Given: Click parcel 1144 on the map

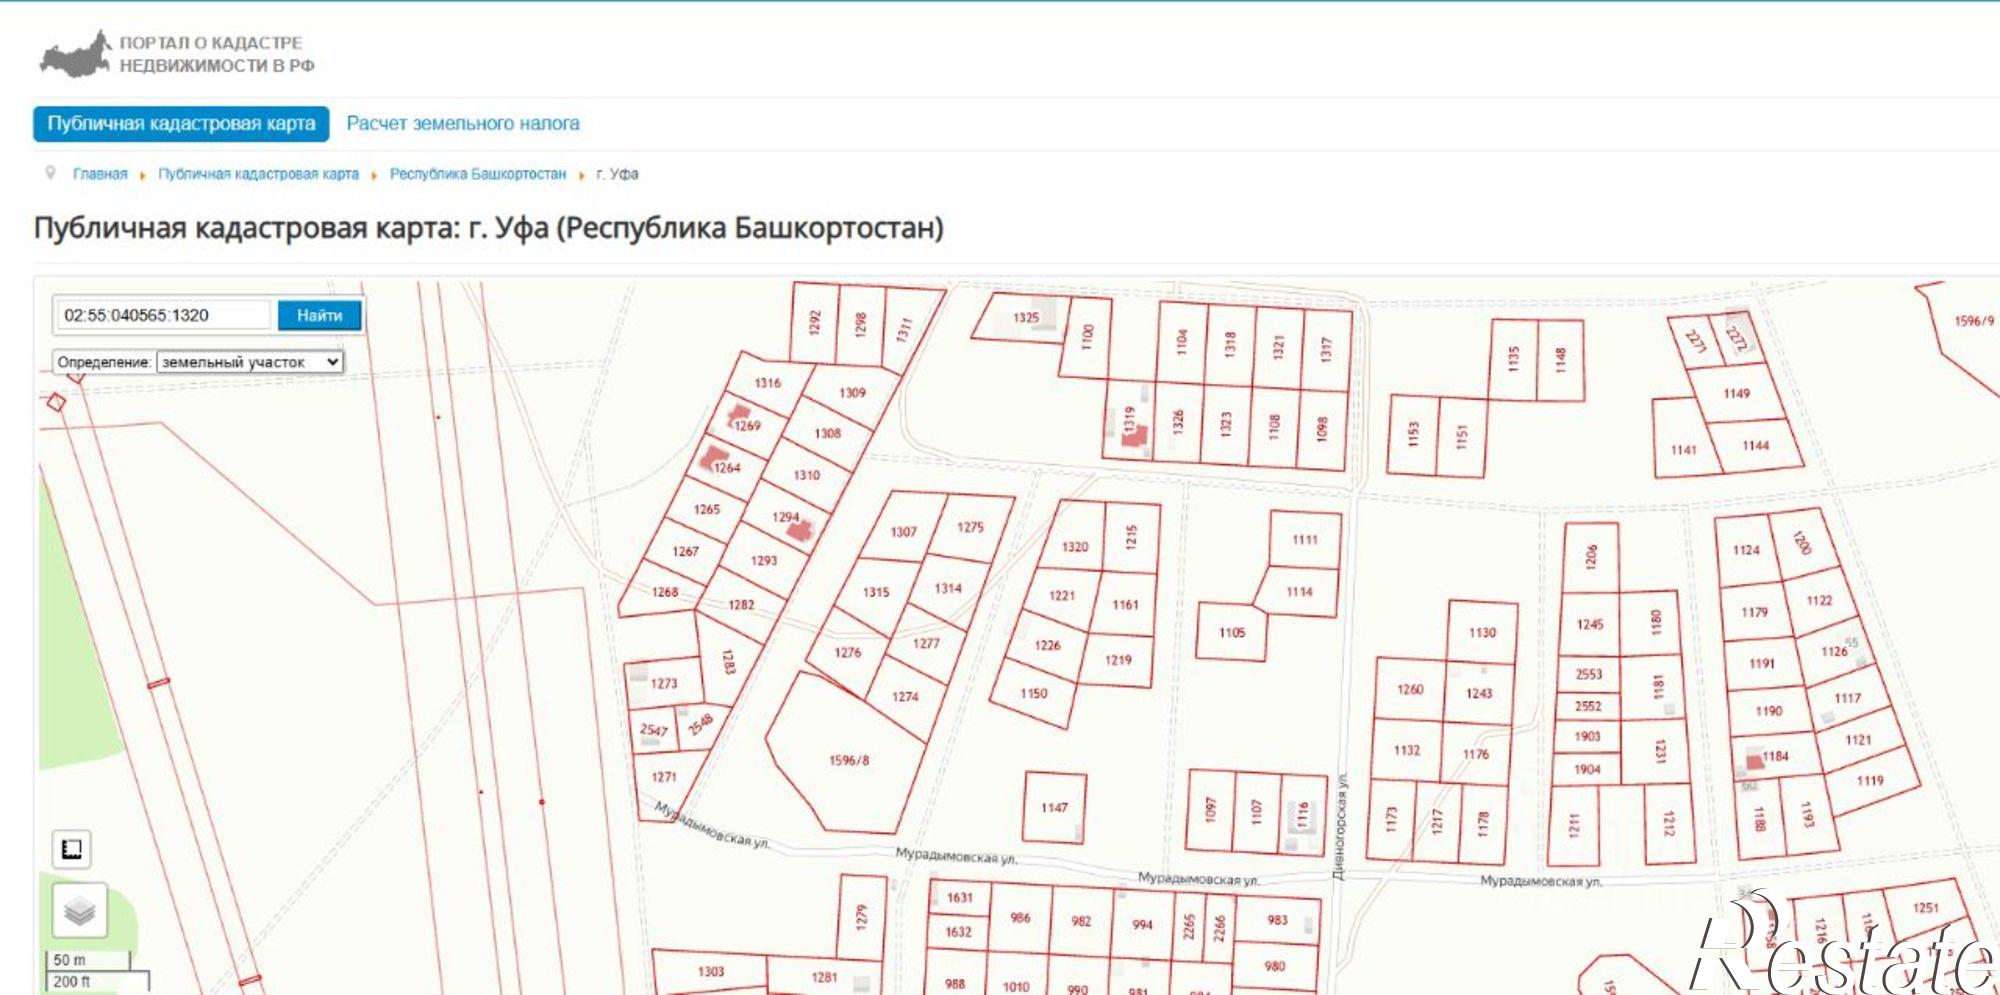Looking at the screenshot, I should 1756,445.
